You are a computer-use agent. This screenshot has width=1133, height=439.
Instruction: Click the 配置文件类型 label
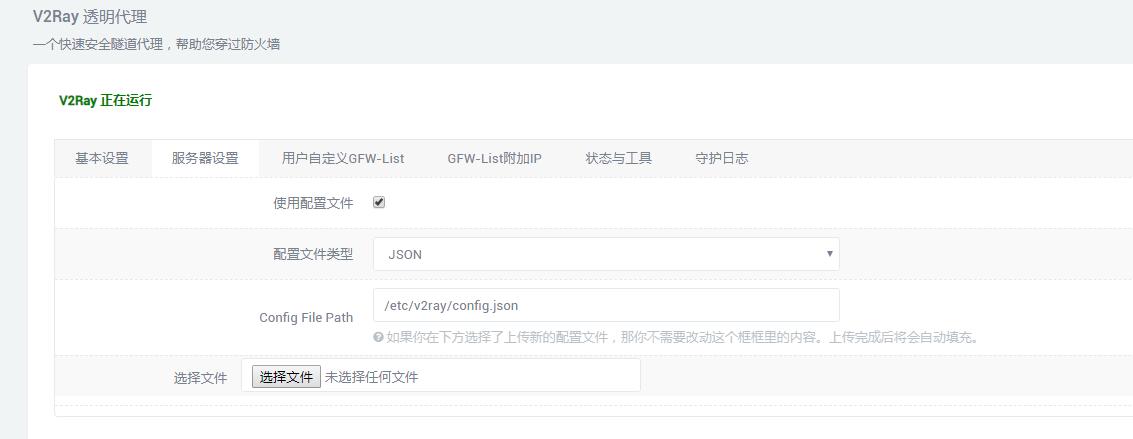pyautogui.click(x=313, y=254)
